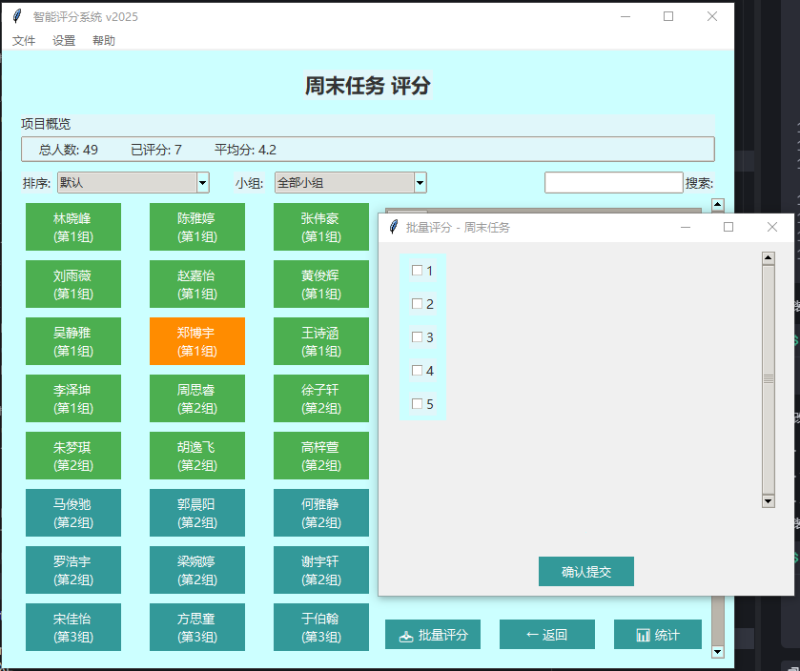Tick checkbox for score 5
This screenshot has height=671, width=800.
point(417,404)
